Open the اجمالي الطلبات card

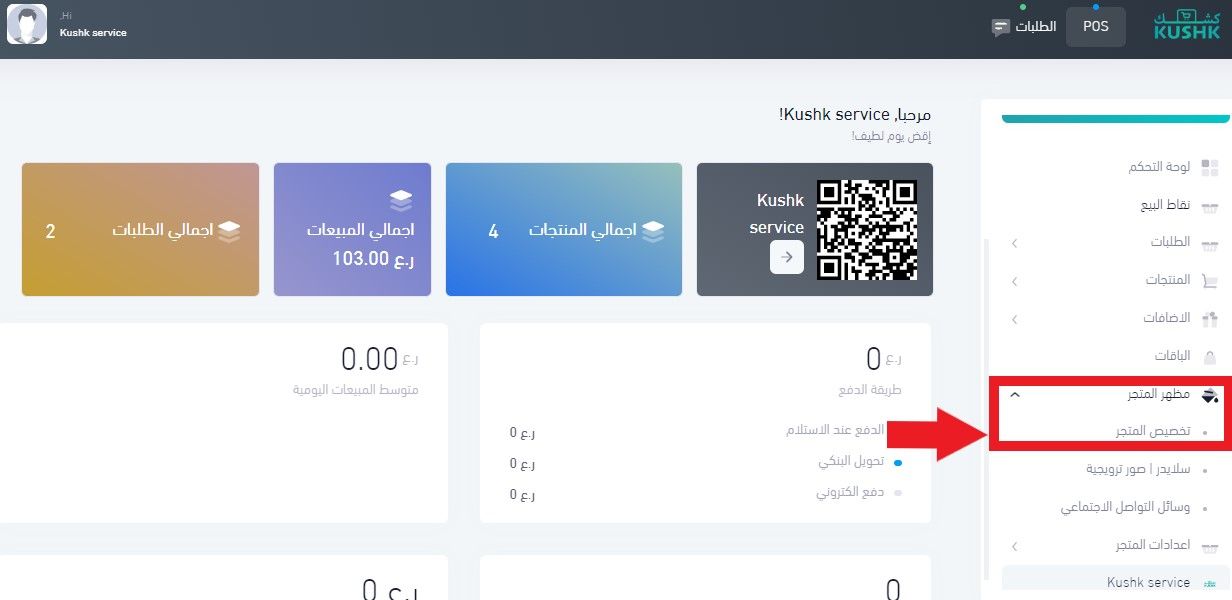click(x=140, y=230)
